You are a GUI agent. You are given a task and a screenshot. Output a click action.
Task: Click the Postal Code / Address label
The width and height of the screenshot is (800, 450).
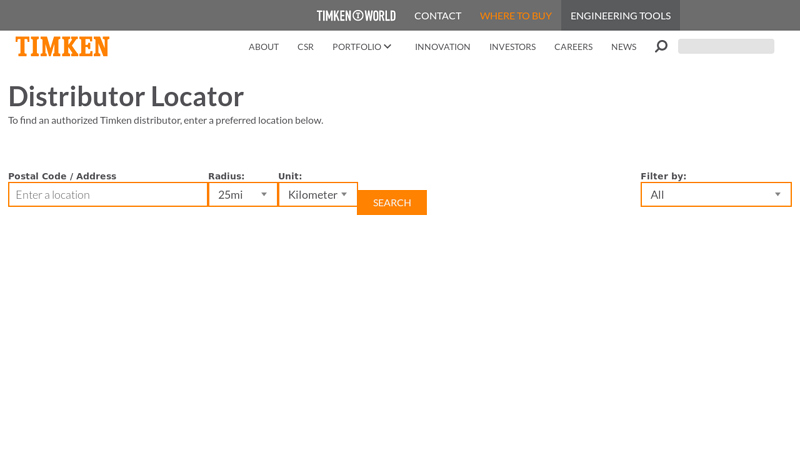click(62, 176)
